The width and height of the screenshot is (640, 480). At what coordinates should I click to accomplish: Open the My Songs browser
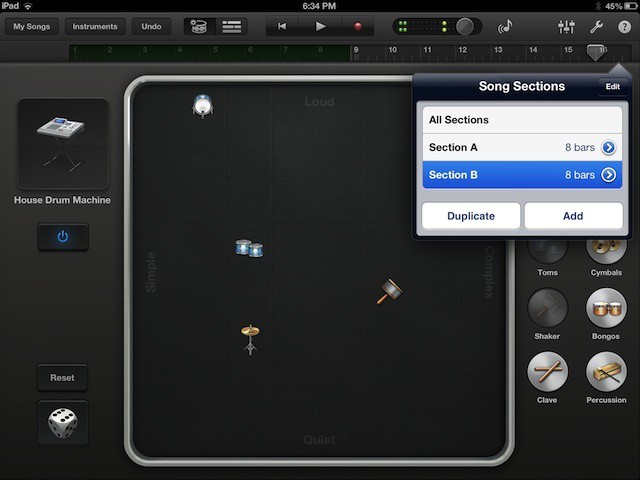click(x=31, y=27)
